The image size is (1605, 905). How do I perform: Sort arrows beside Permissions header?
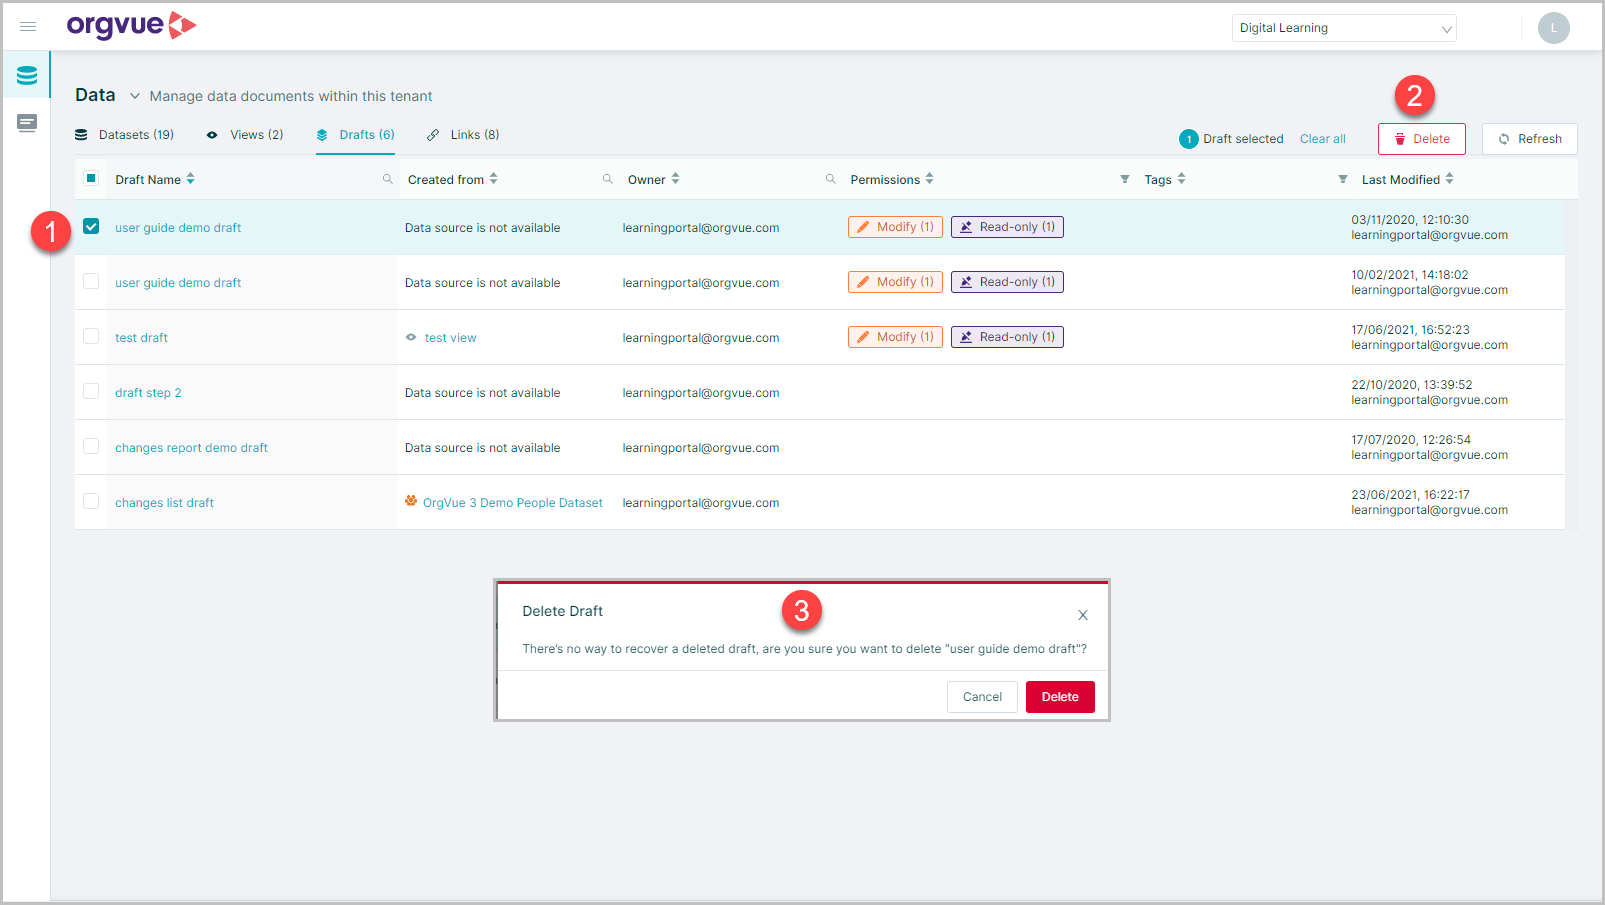point(930,179)
